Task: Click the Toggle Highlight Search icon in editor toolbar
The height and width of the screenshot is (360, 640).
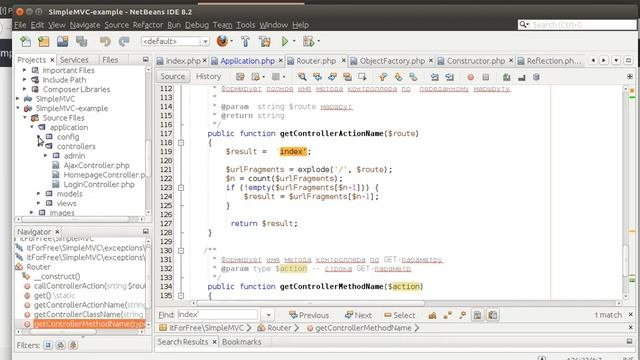Action: click(347, 77)
